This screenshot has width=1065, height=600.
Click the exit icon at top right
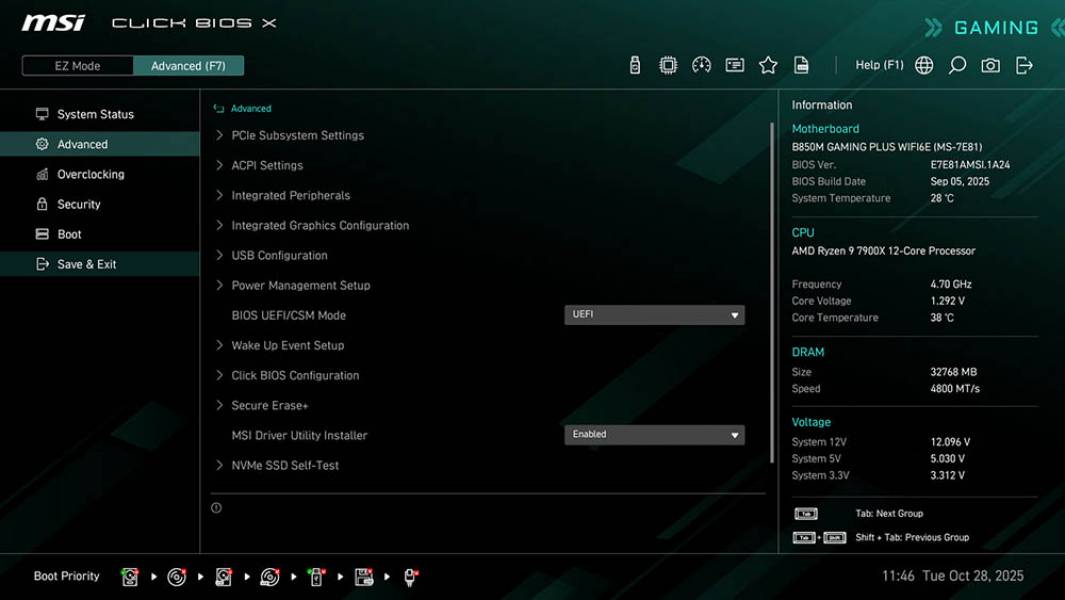coord(1023,64)
